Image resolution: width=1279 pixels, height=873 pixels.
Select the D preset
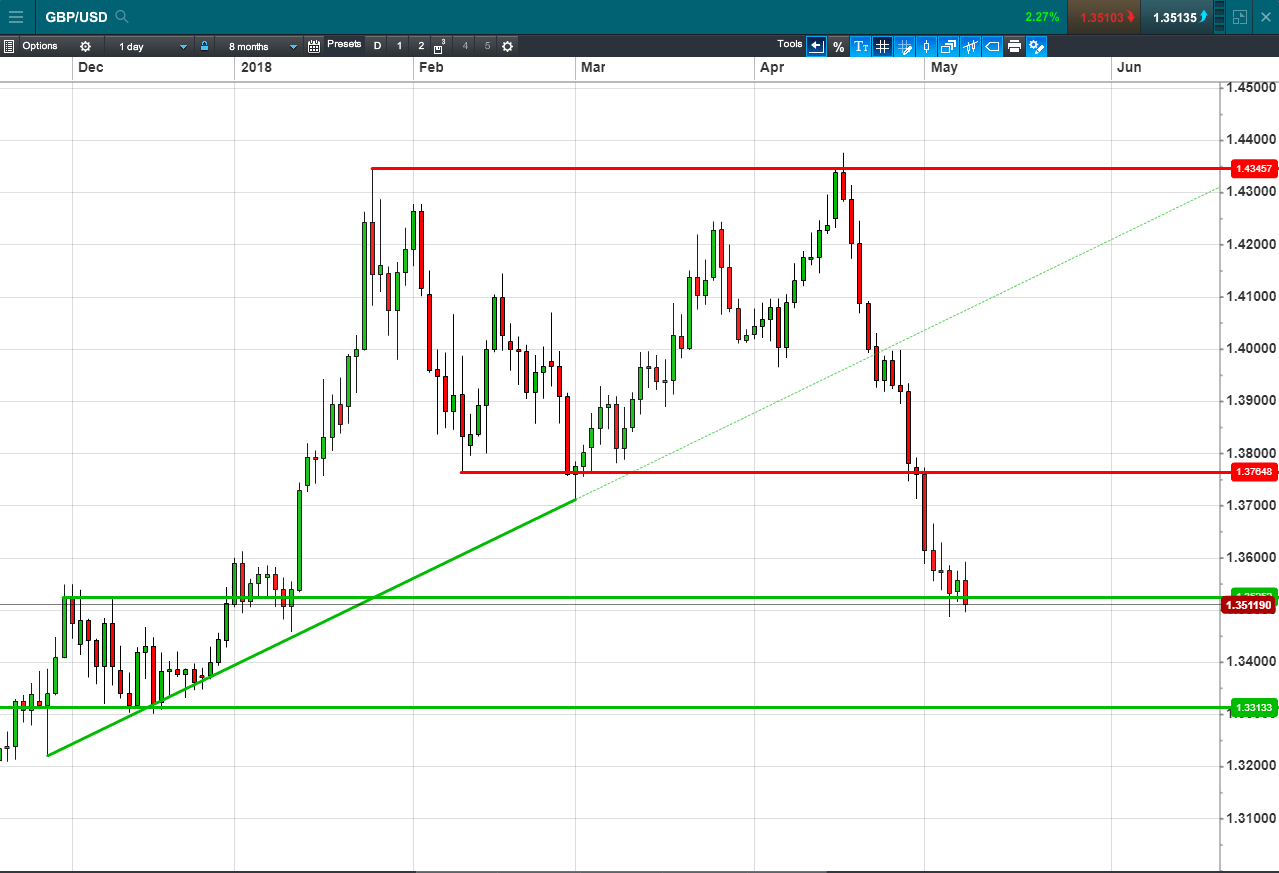coord(377,46)
